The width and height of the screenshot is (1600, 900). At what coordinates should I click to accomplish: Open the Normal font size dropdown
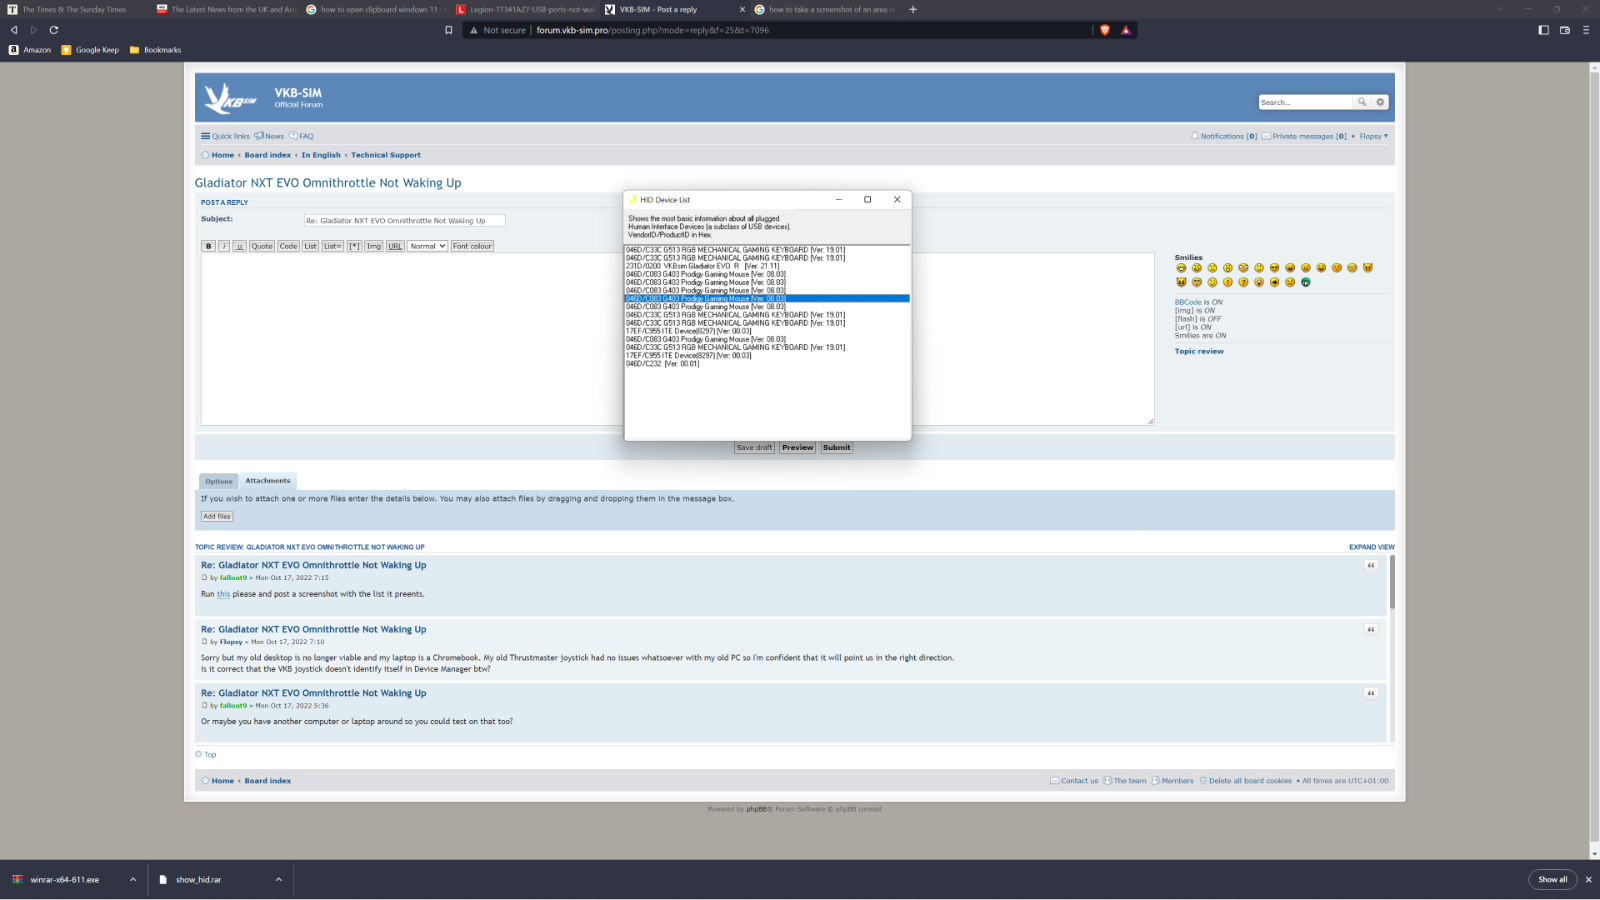(x=427, y=246)
